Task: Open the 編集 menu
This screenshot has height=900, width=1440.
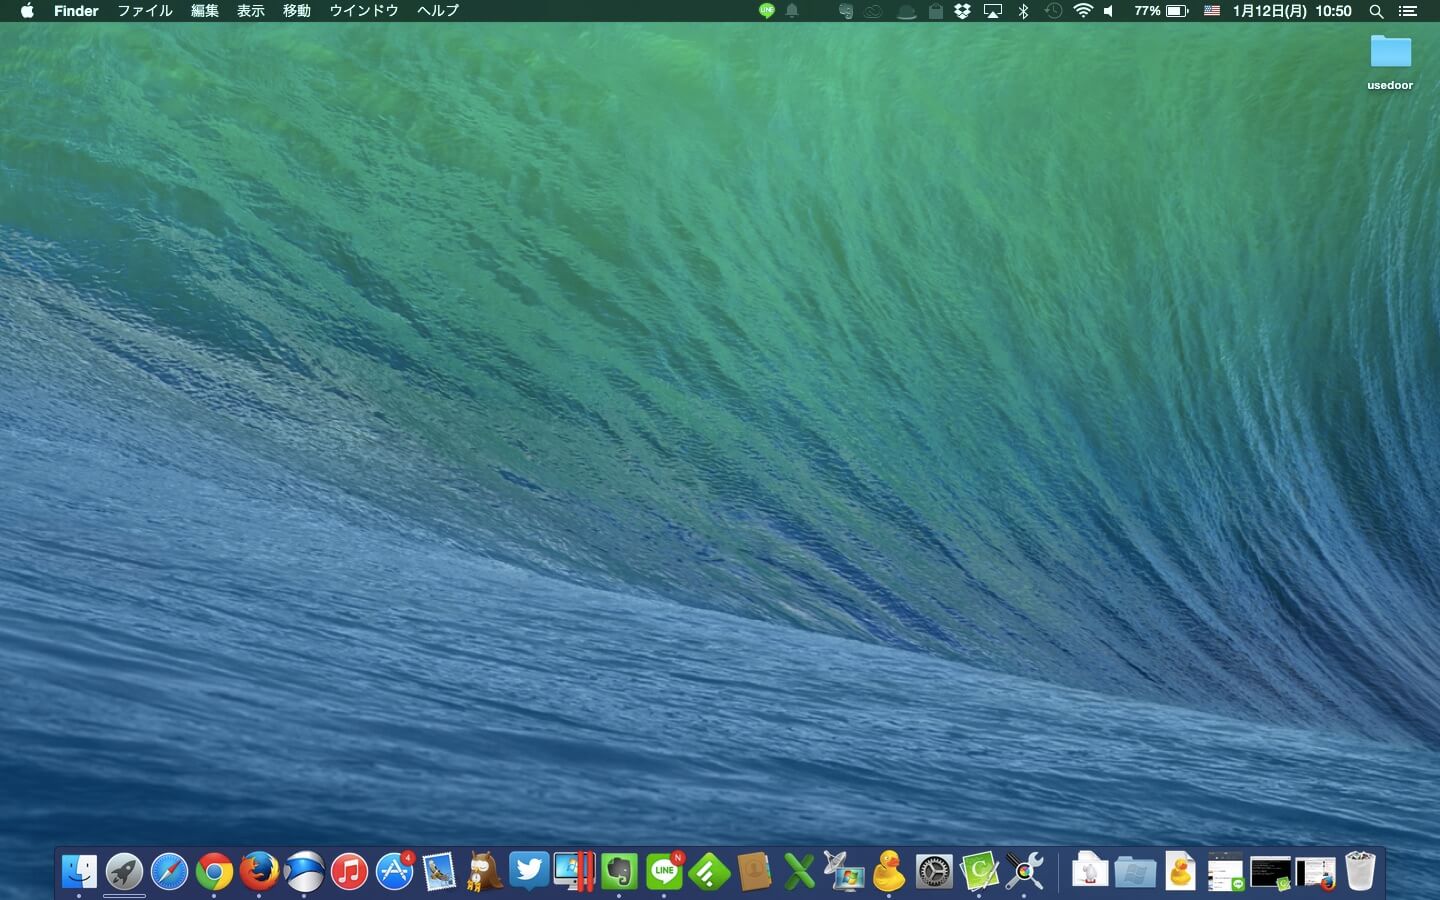Action: coord(205,11)
